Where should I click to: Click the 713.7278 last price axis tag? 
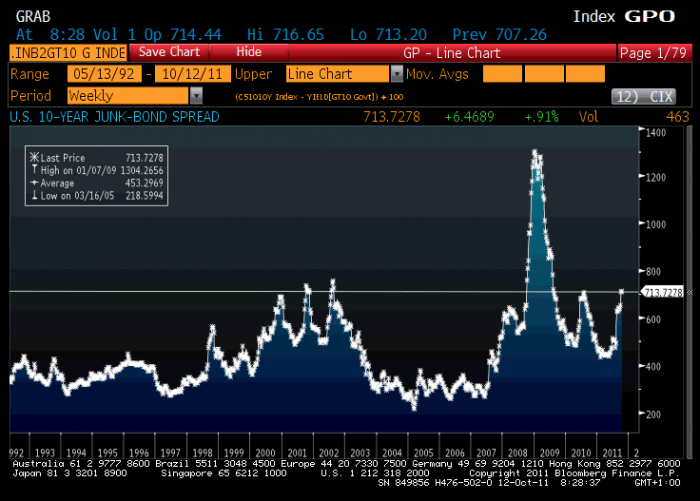click(x=663, y=292)
